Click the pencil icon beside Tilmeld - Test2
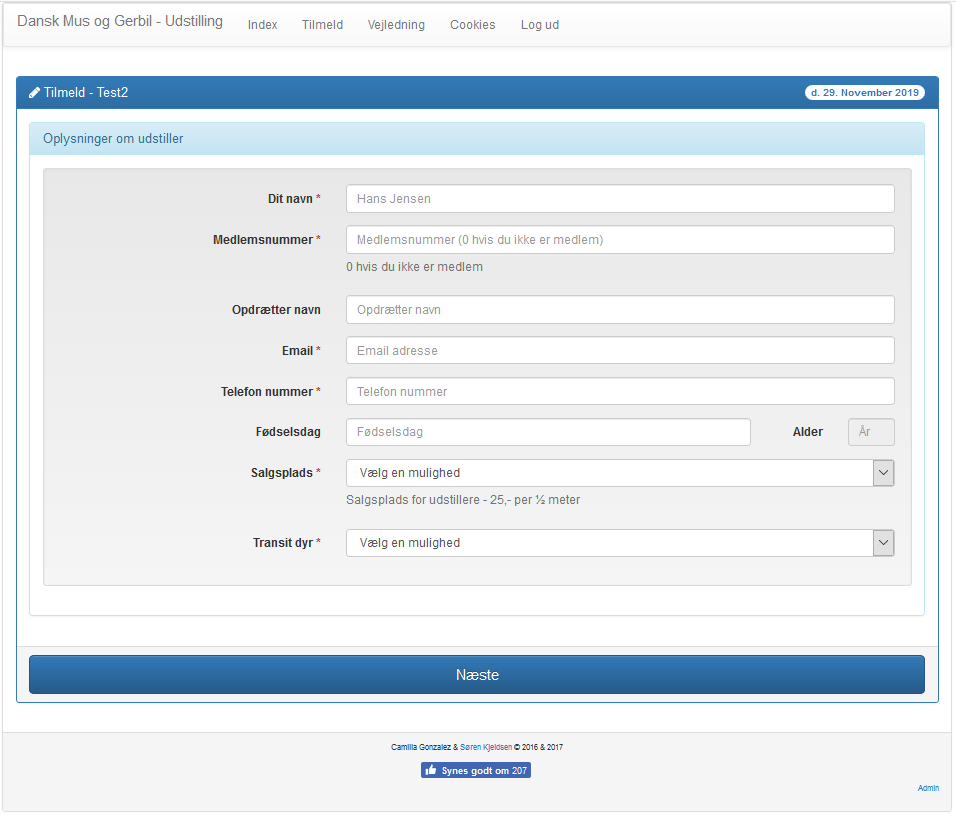 click(x=35, y=93)
